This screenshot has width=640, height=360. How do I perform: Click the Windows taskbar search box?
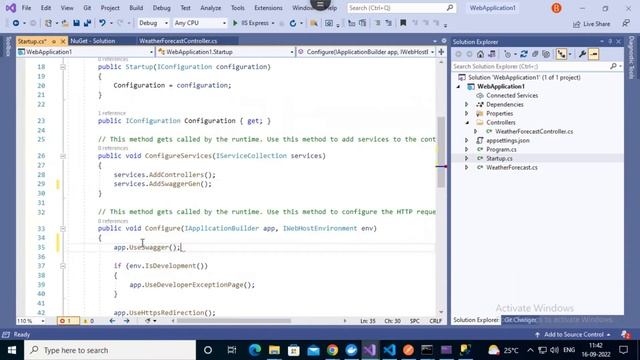(x=110, y=350)
